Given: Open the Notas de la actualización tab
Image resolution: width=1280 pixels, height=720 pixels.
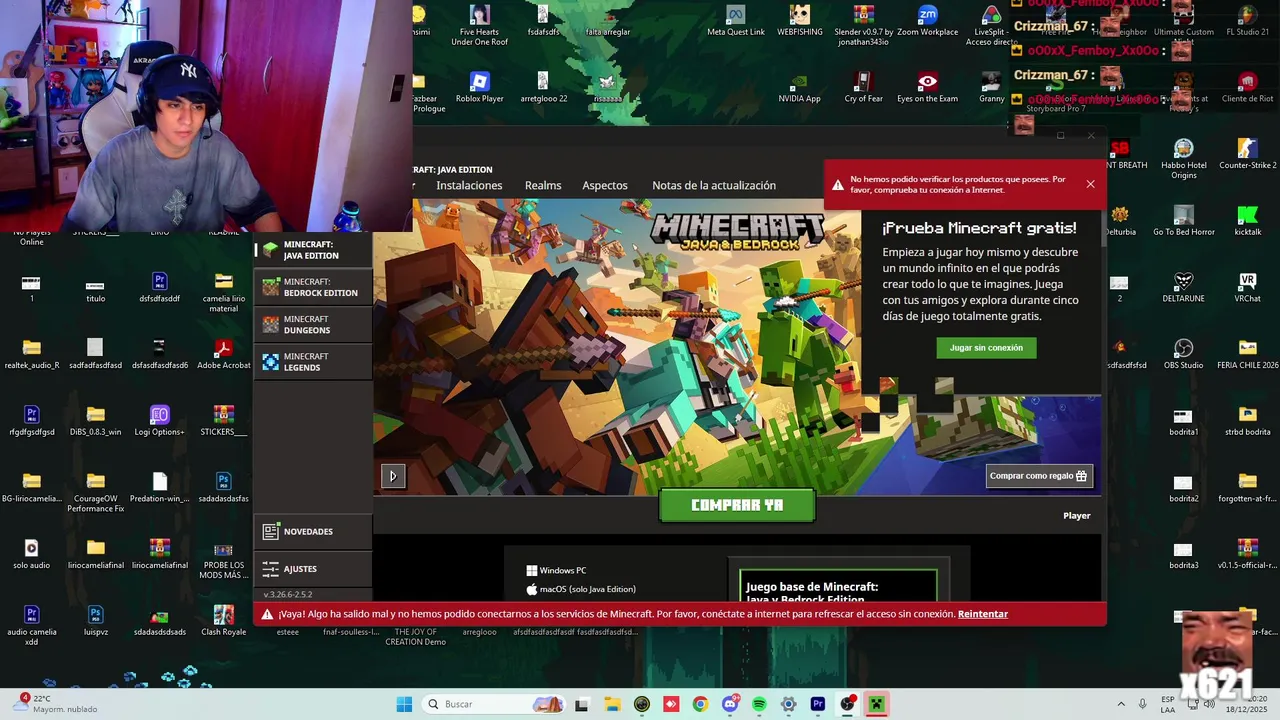Looking at the screenshot, I should point(714,185).
